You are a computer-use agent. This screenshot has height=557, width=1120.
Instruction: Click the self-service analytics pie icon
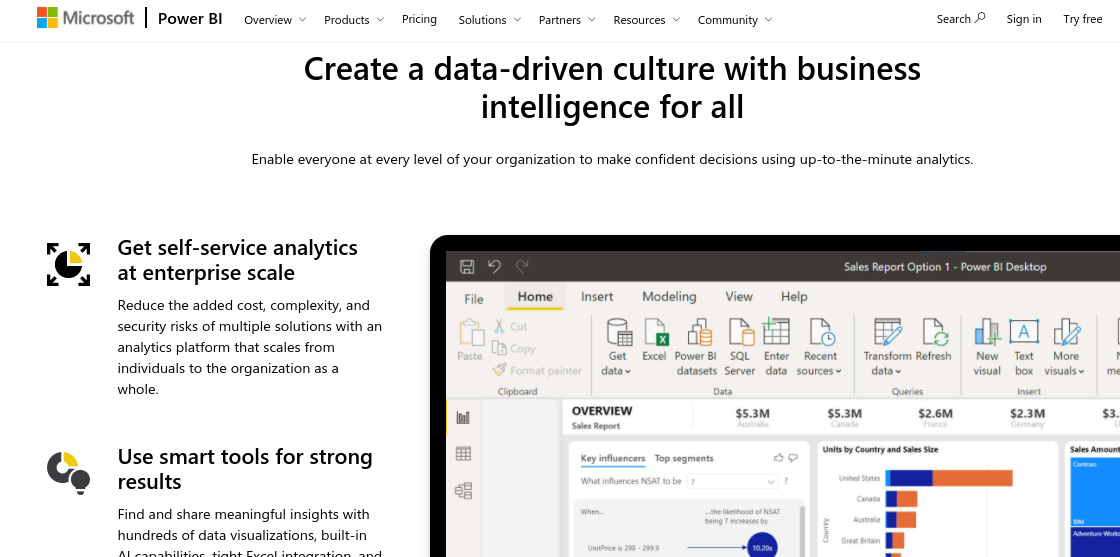click(x=69, y=264)
